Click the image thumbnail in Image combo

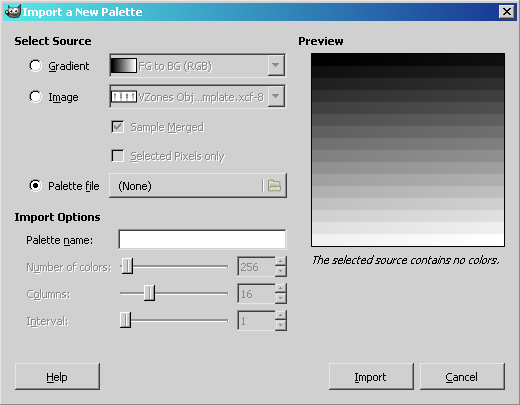[123, 97]
